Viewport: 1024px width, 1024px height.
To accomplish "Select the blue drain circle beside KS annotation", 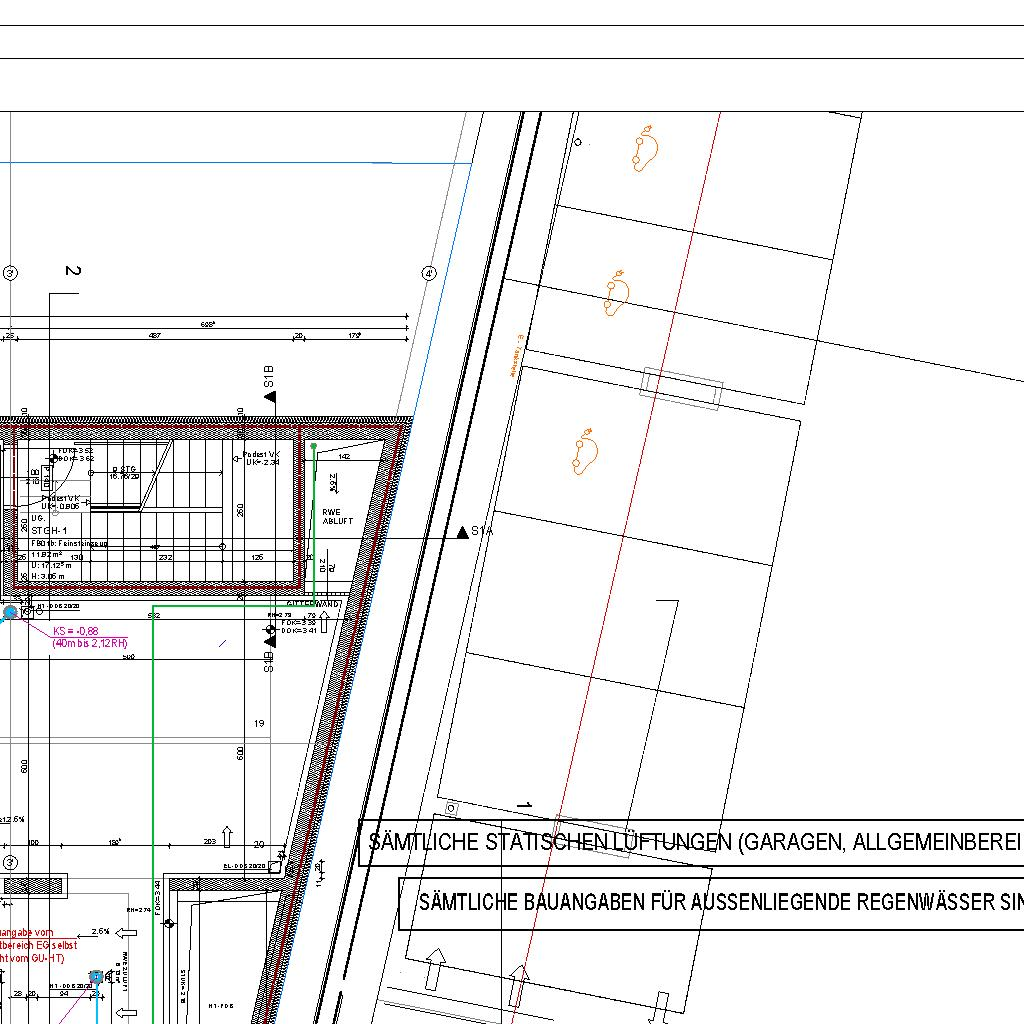I will [x=11, y=612].
